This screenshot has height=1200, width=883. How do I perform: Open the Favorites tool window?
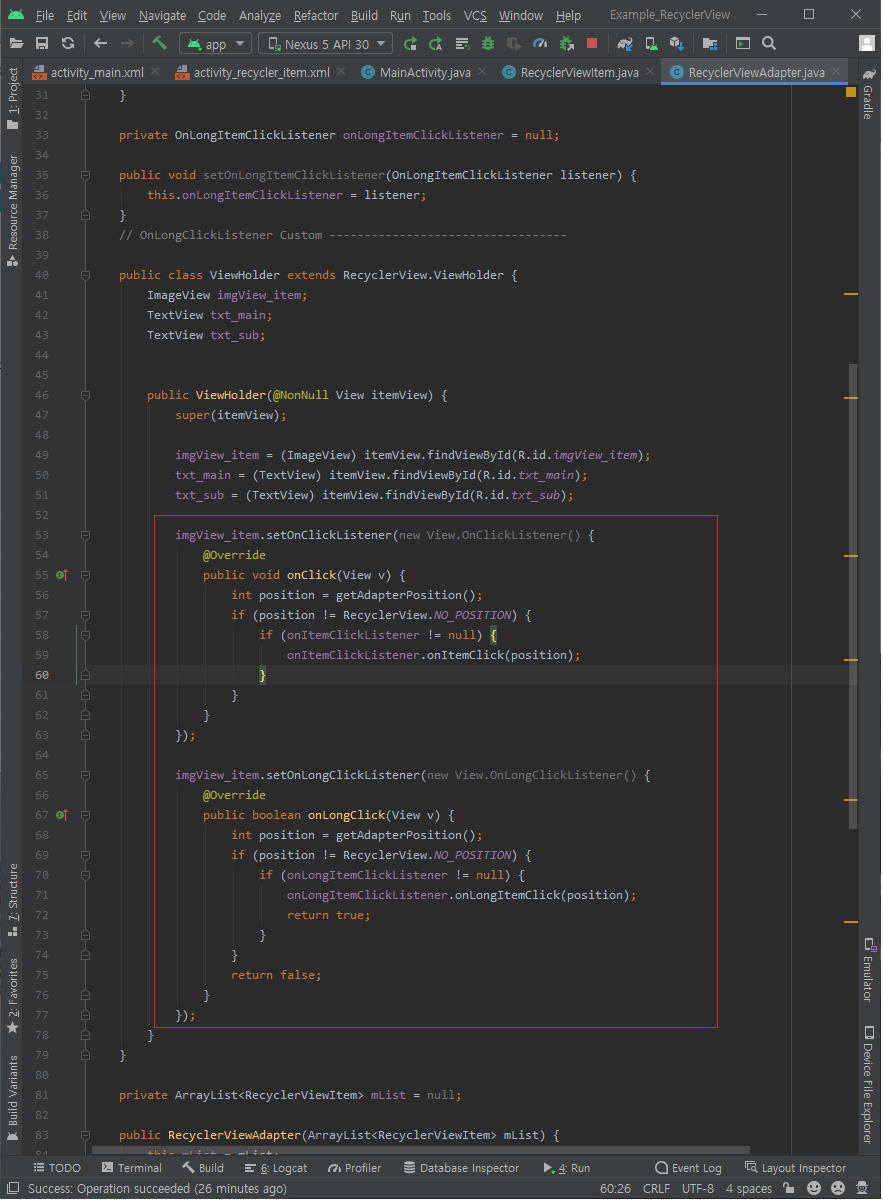[13, 996]
